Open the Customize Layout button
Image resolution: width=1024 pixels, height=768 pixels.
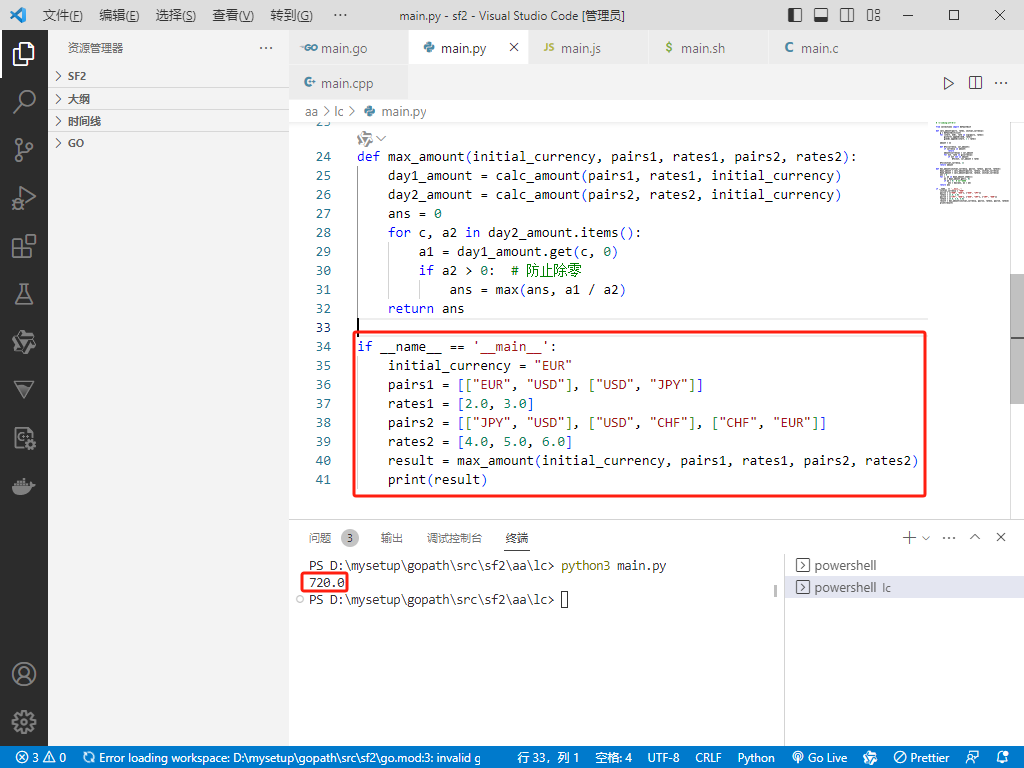[873, 15]
